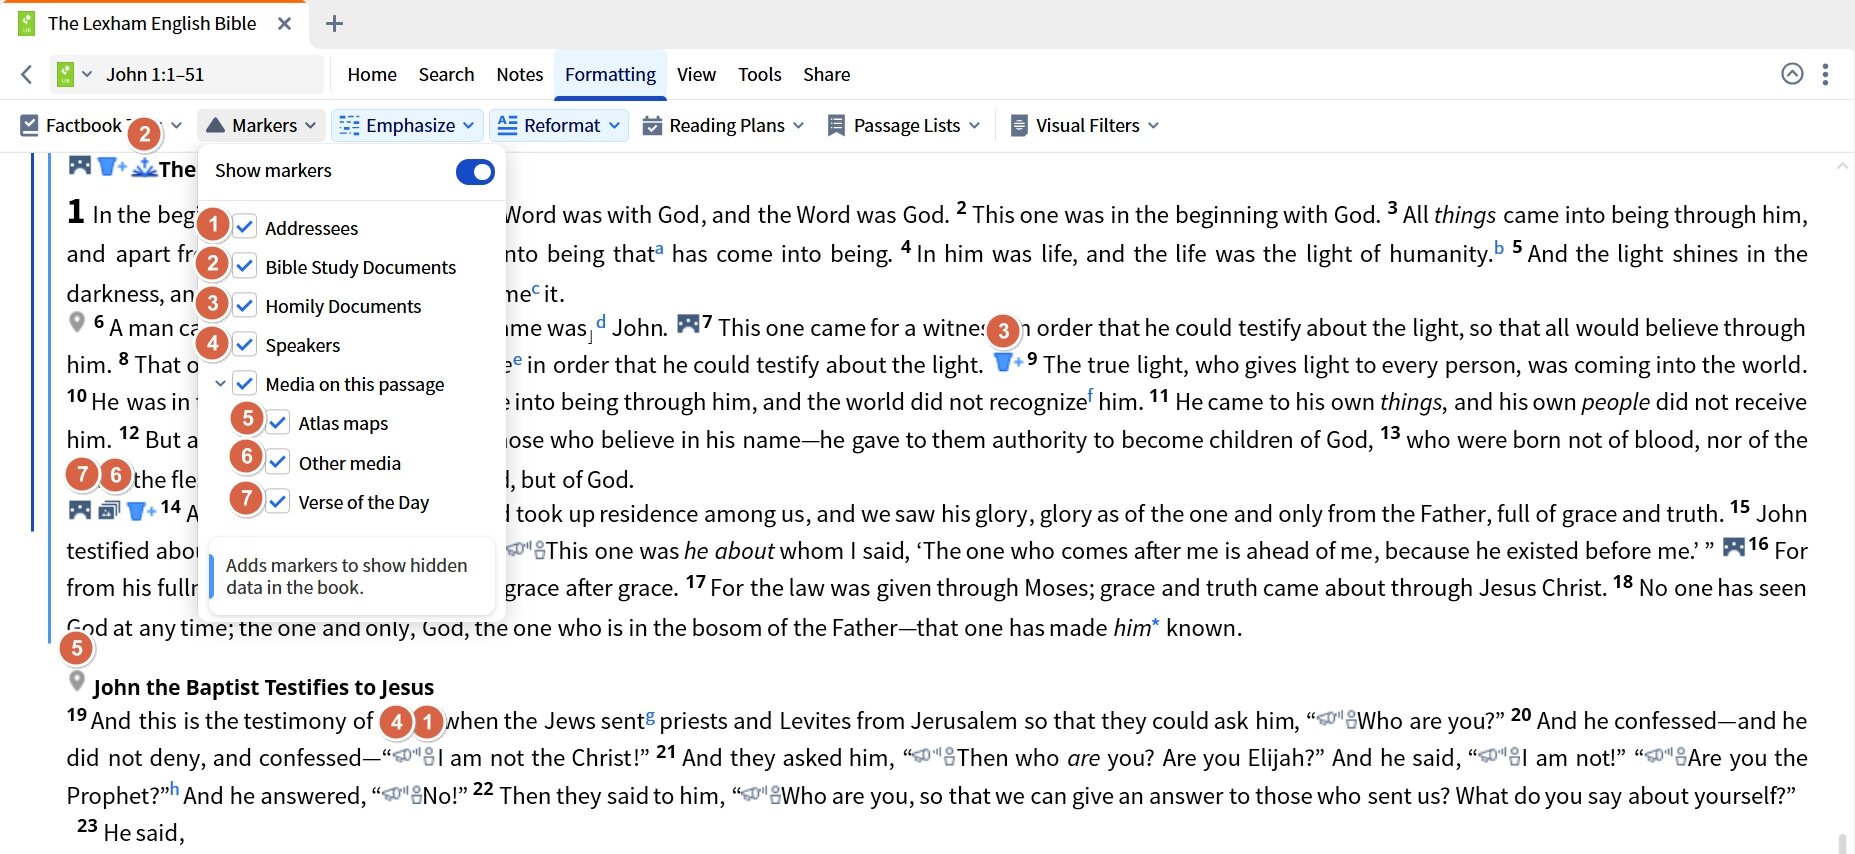Click speaker marker before 'I am not!'

1500,757
